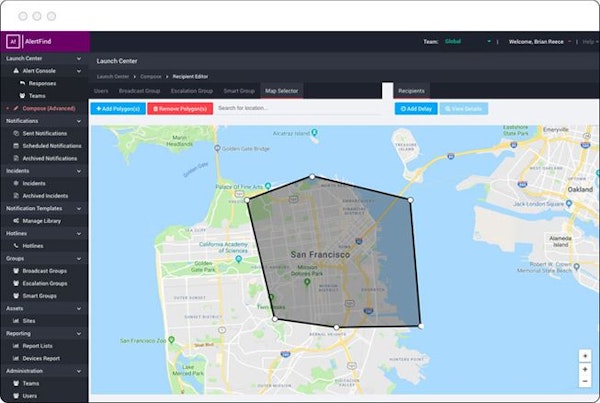This screenshot has height=403, width=600.
Task: Click the Smart Groups people icon
Action: tap(16, 295)
